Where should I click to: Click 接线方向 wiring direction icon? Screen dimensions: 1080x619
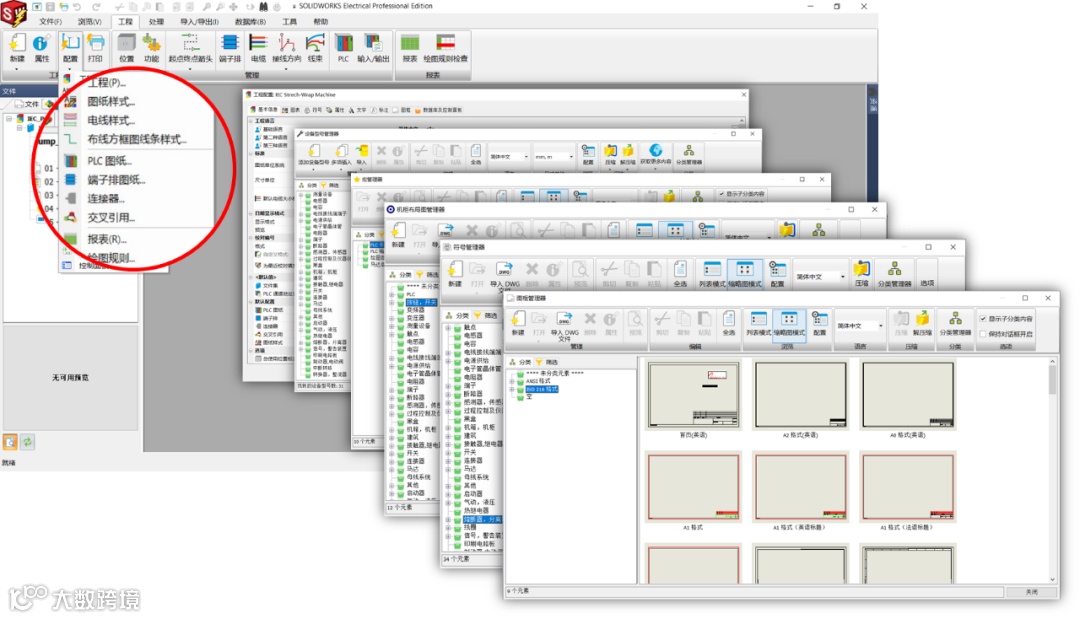pyautogui.click(x=287, y=48)
